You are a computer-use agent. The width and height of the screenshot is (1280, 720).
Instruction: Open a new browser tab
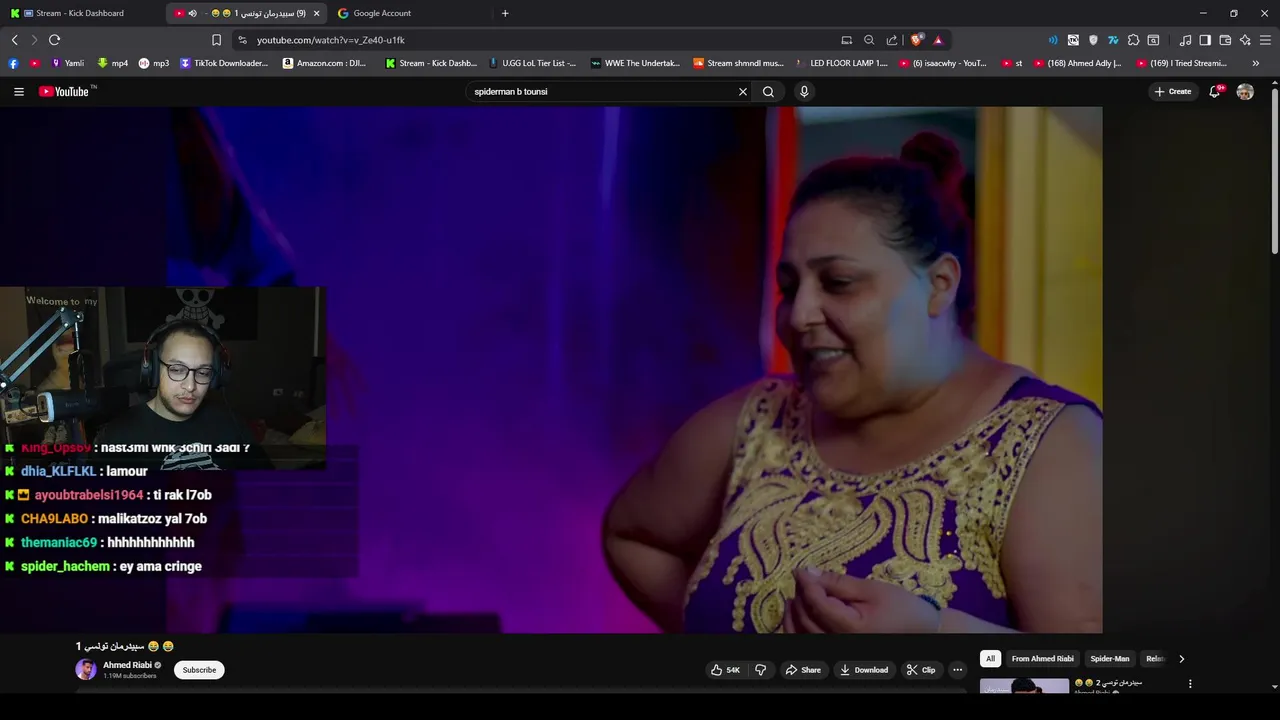[505, 13]
